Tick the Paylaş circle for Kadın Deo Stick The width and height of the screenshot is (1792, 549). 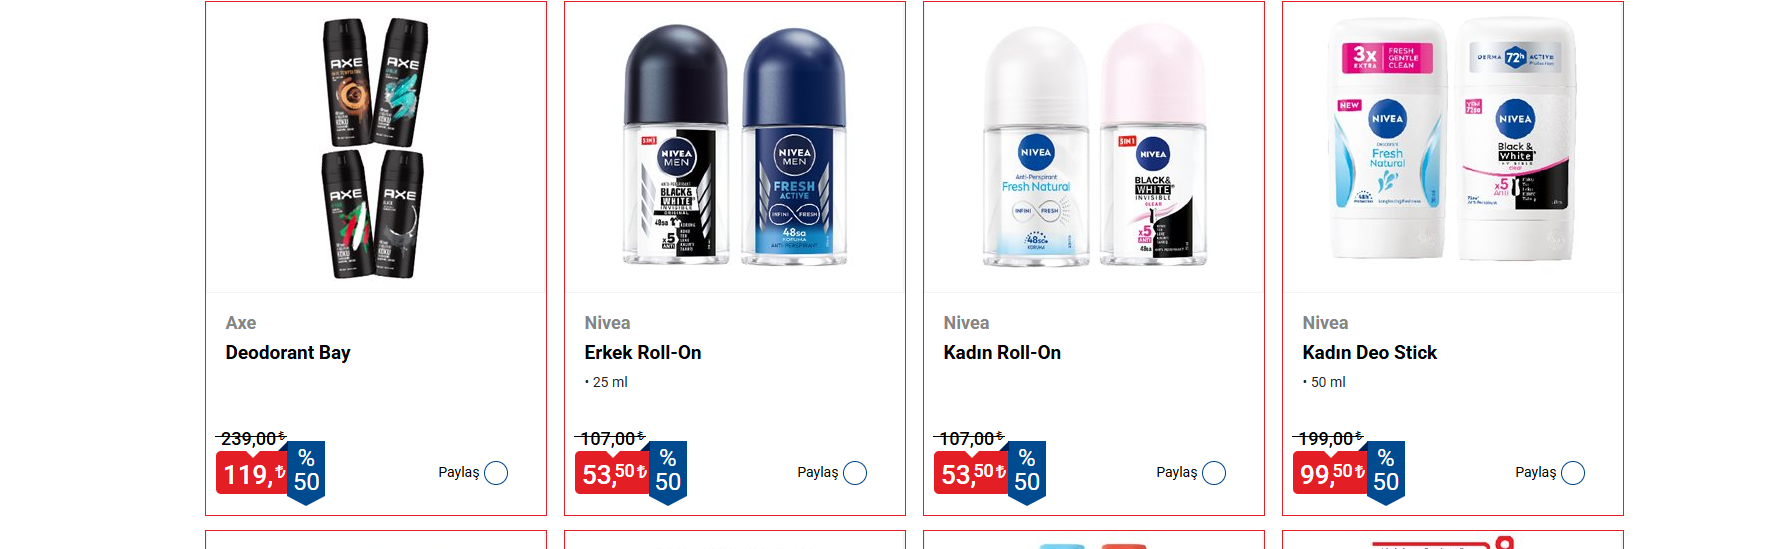(1573, 473)
